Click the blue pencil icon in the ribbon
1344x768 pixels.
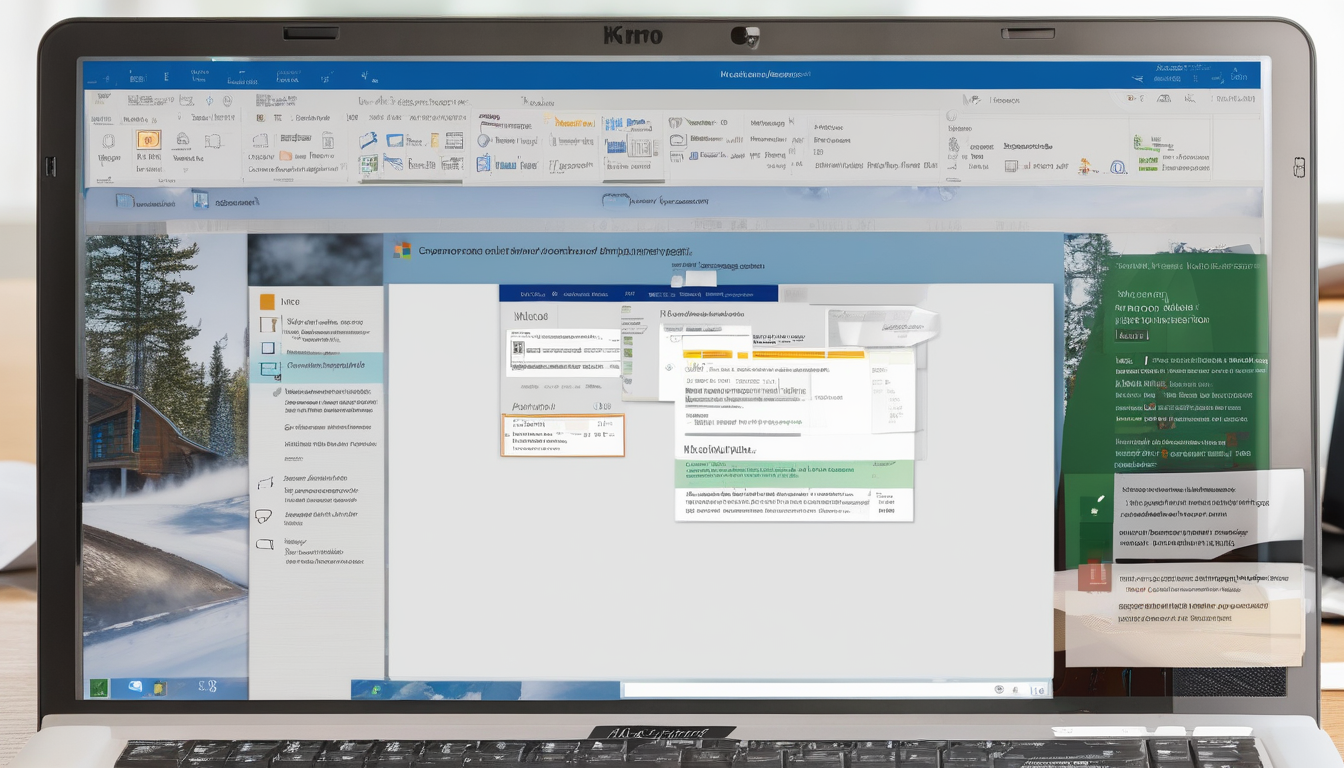[368, 140]
